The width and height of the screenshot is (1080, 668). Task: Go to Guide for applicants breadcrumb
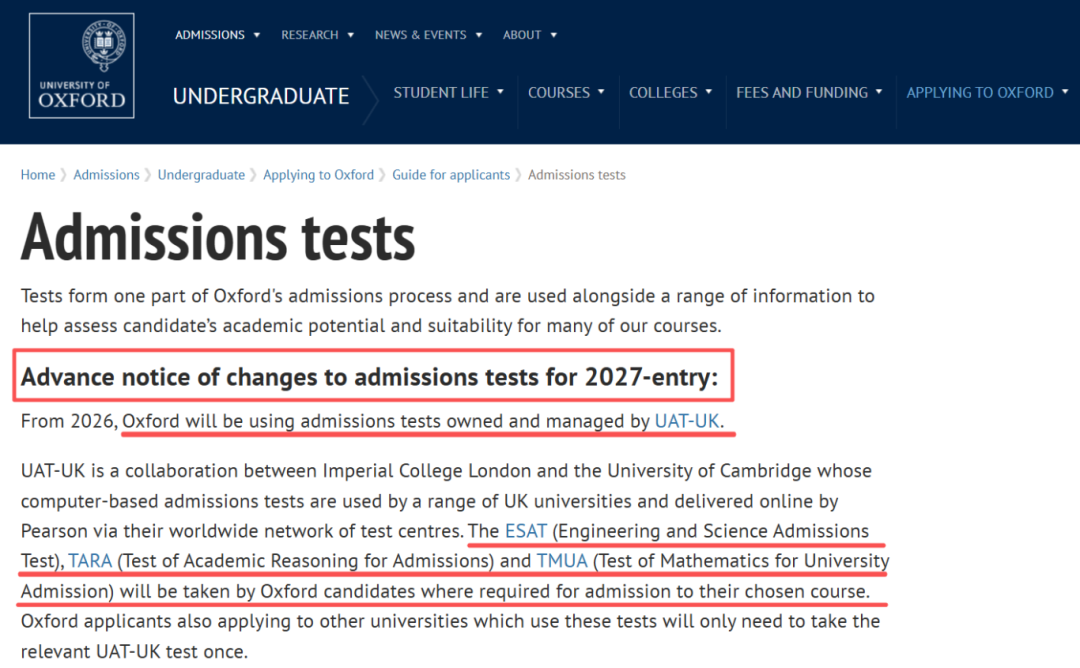tap(450, 175)
